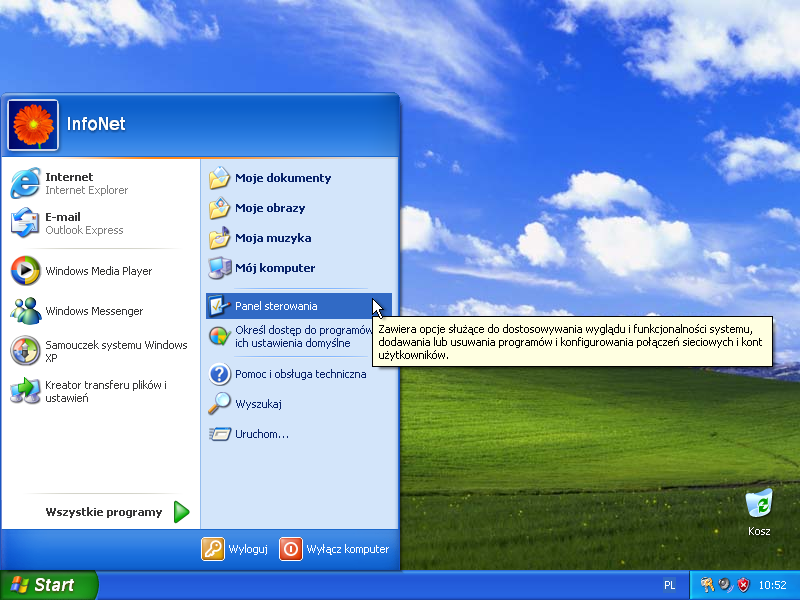This screenshot has height=600, width=800.
Task: Select the Uruchom... menu label
Action: [x=262, y=434]
